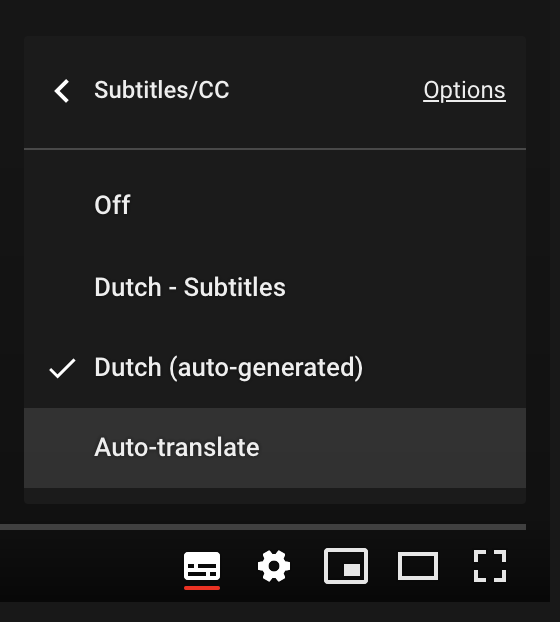Viewport: 560px width, 622px height.
Task: Click the Subtitles/CC panel title text
Action: pos(162,90)
